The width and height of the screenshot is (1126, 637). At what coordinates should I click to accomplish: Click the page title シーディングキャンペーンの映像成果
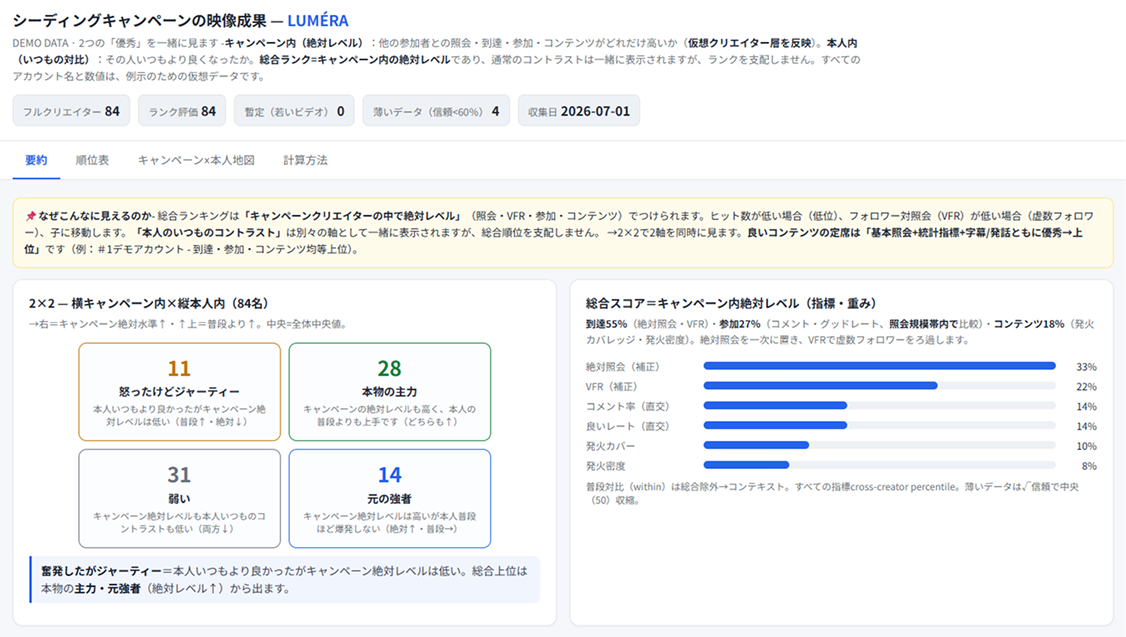(x=139, y=20)
